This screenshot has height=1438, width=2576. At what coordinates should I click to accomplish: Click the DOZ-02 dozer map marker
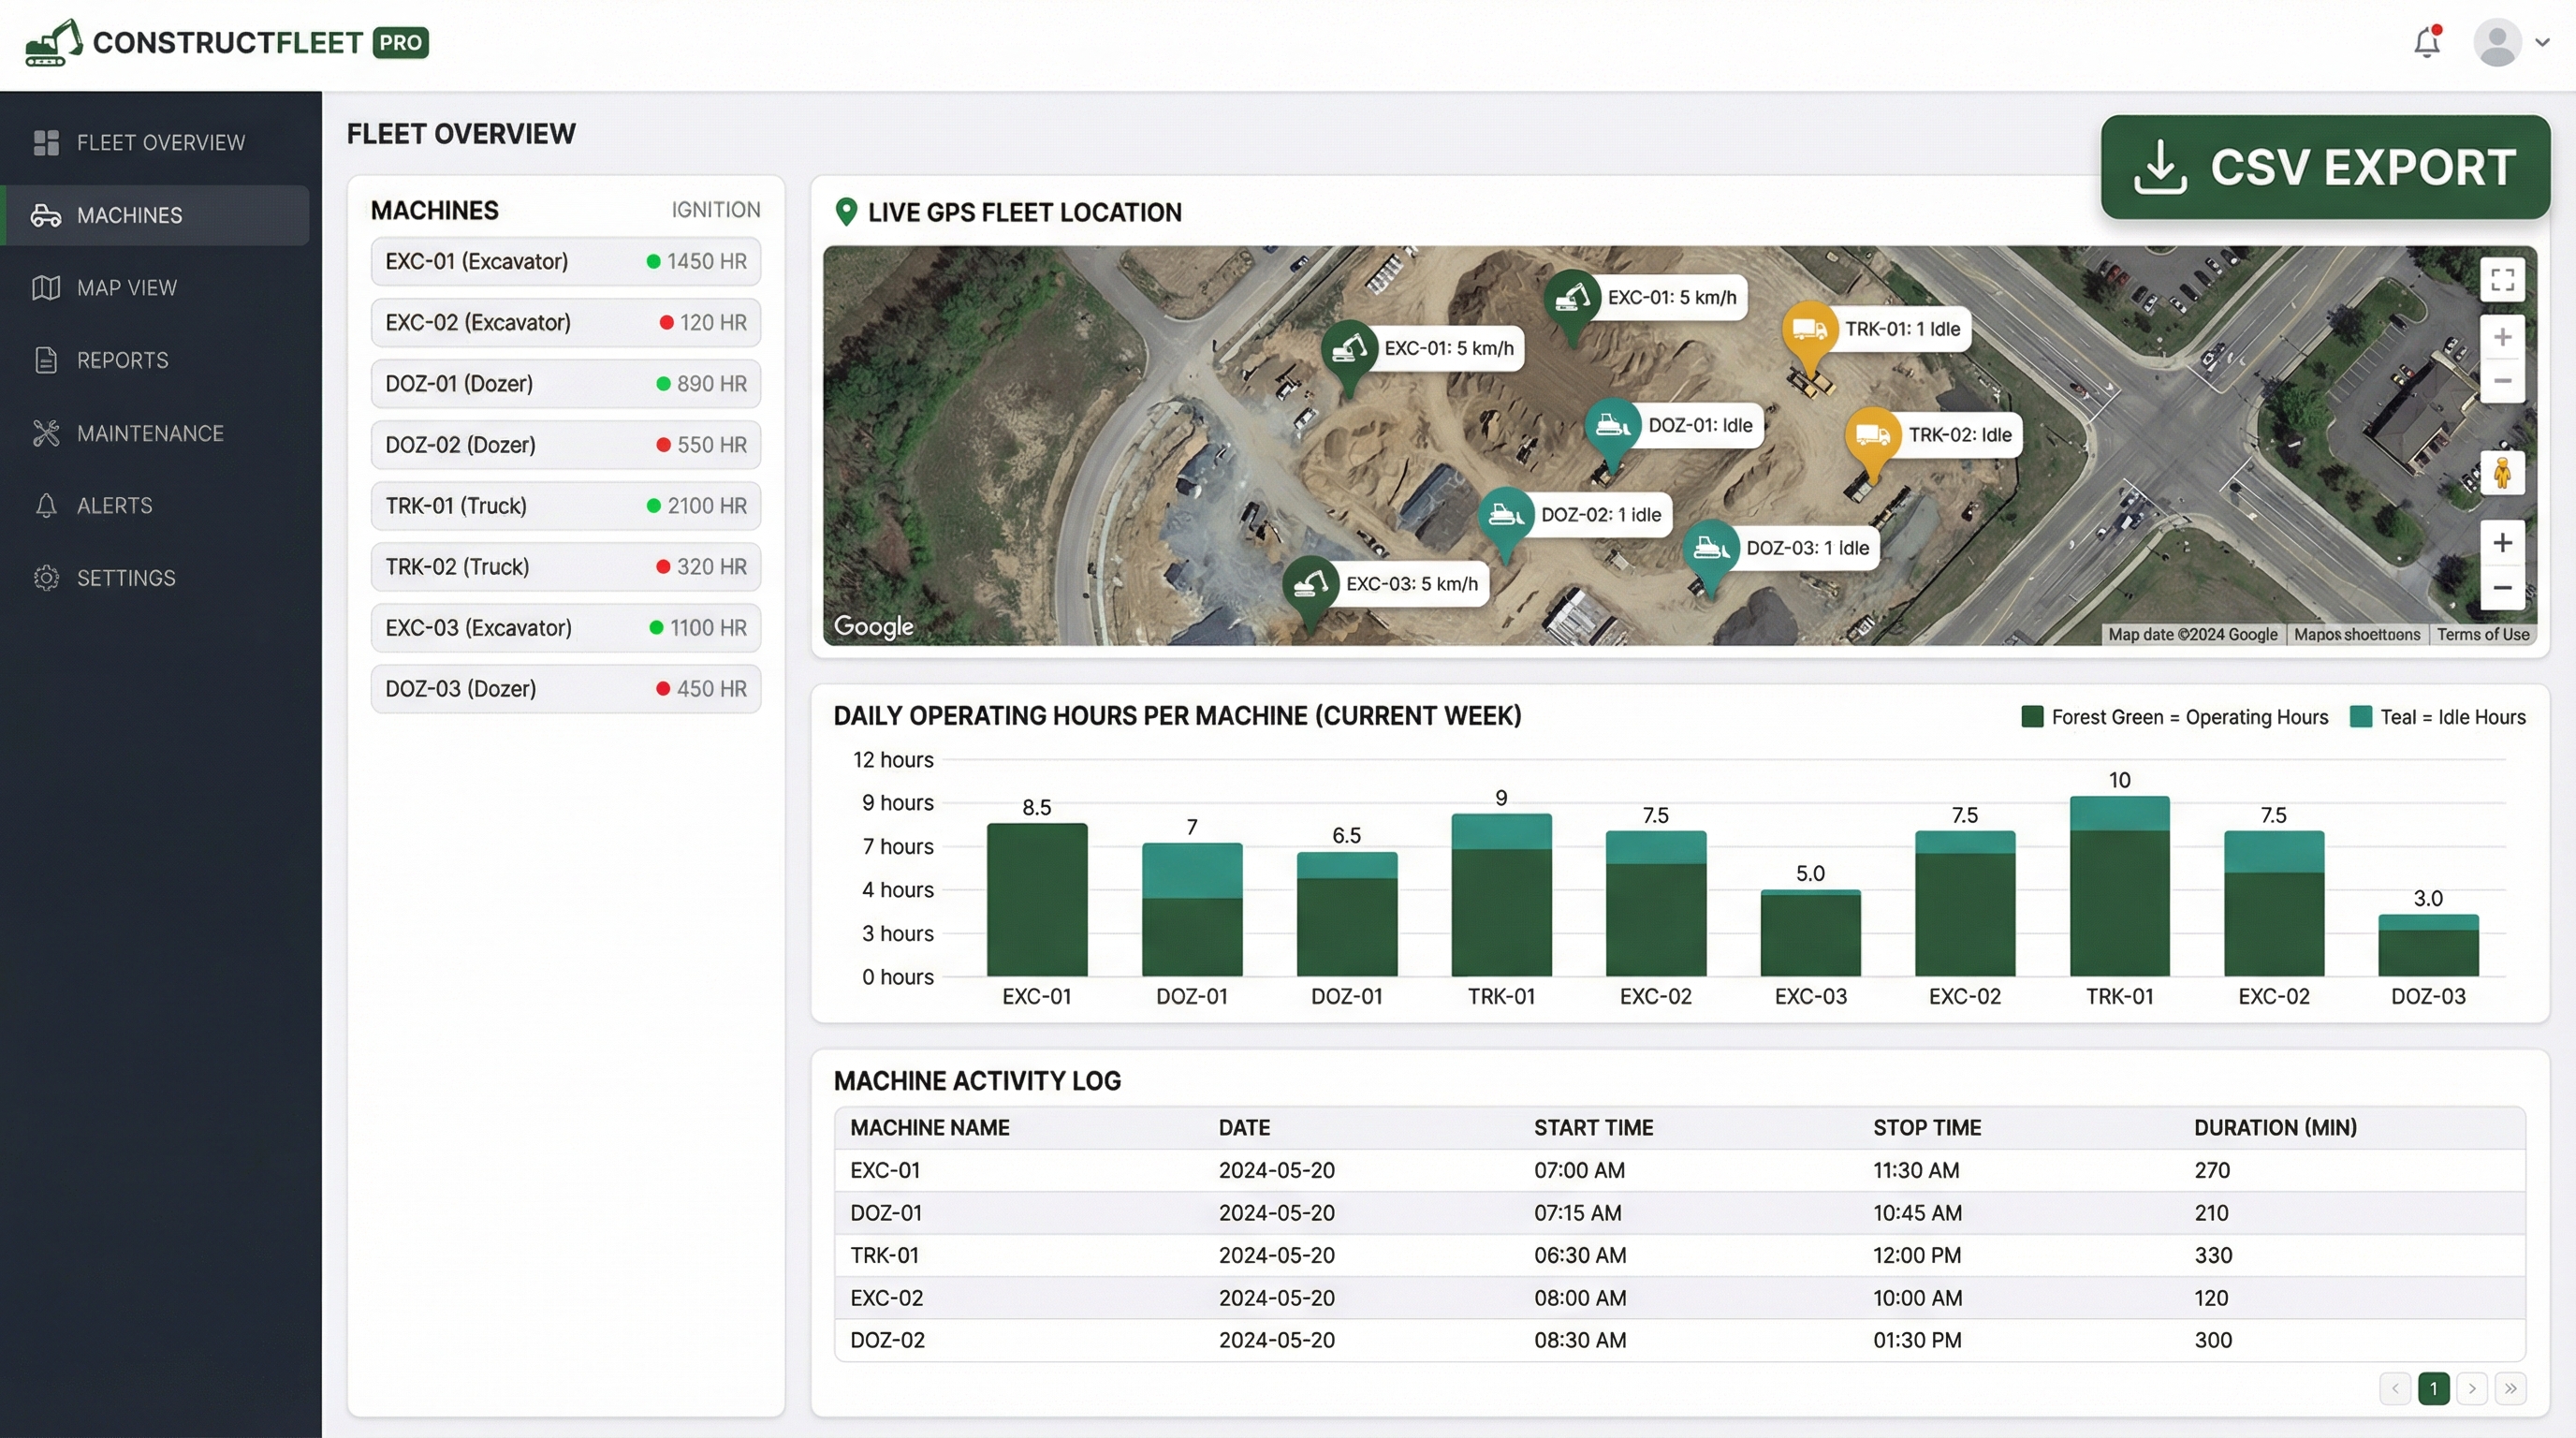click(x=1506, y=516)
